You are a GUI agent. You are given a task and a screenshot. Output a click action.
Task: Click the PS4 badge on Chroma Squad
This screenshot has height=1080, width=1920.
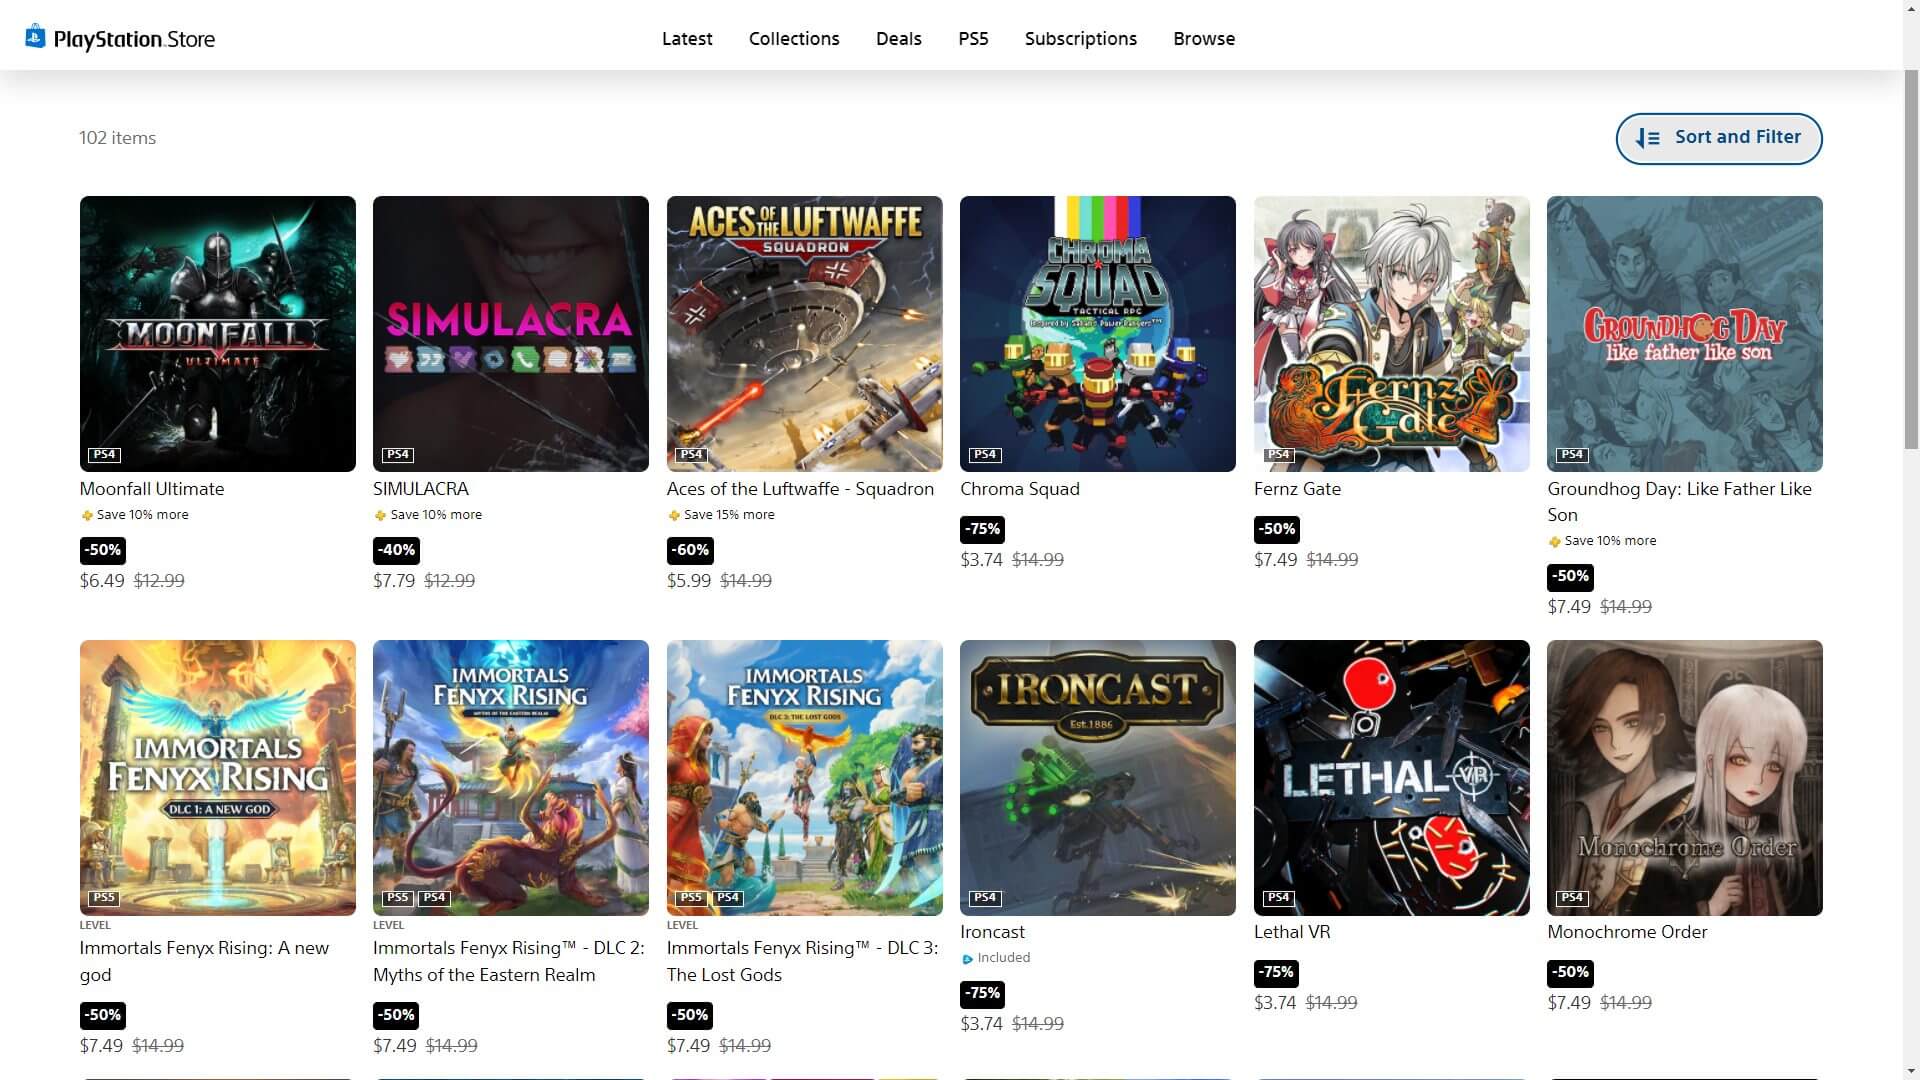pyautogui.click(x=985, y=455)
